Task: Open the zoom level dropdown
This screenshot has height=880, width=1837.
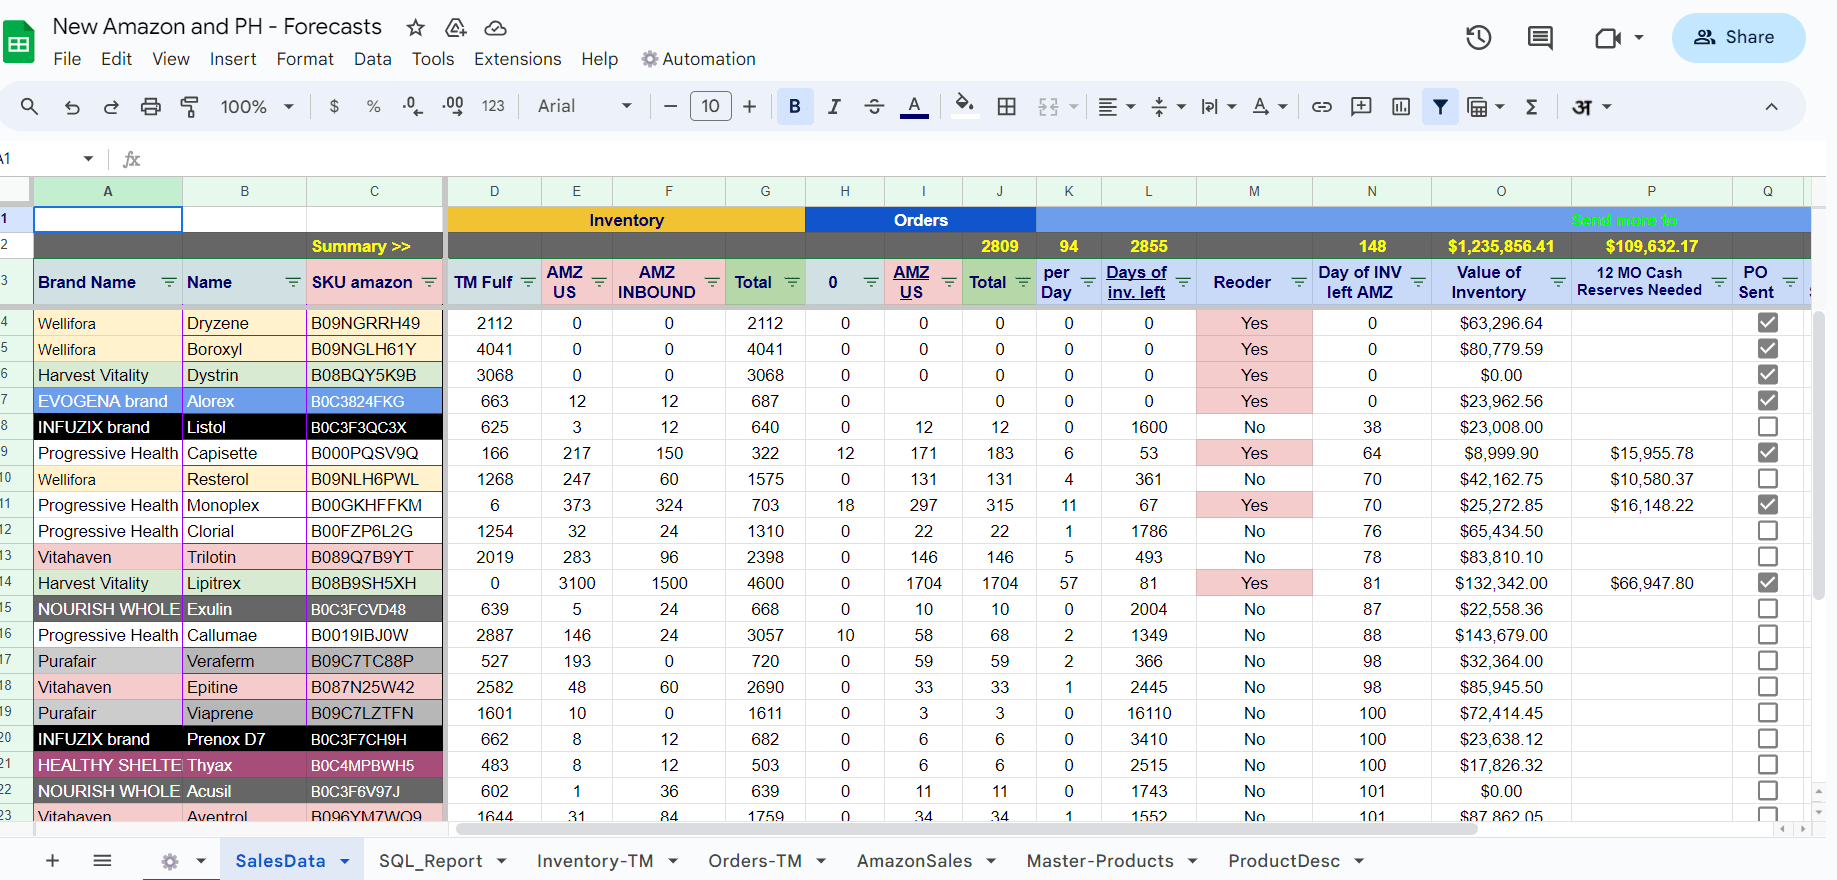Action: 257,106
